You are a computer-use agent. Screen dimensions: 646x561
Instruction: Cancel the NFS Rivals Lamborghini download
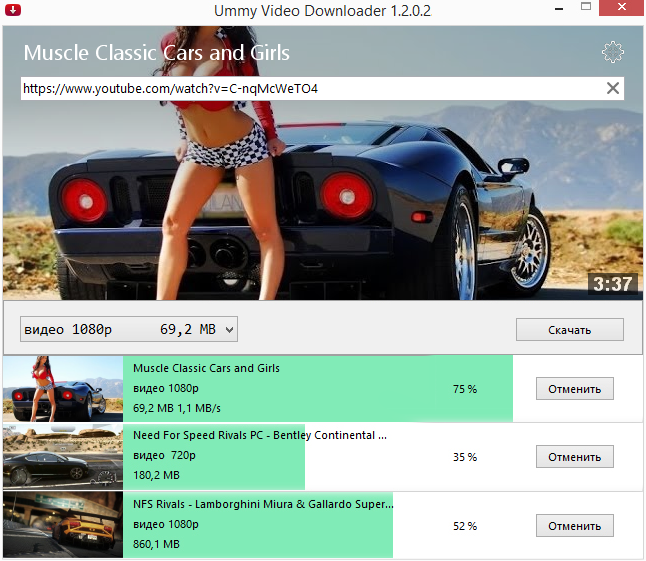(x=575, y=525)
